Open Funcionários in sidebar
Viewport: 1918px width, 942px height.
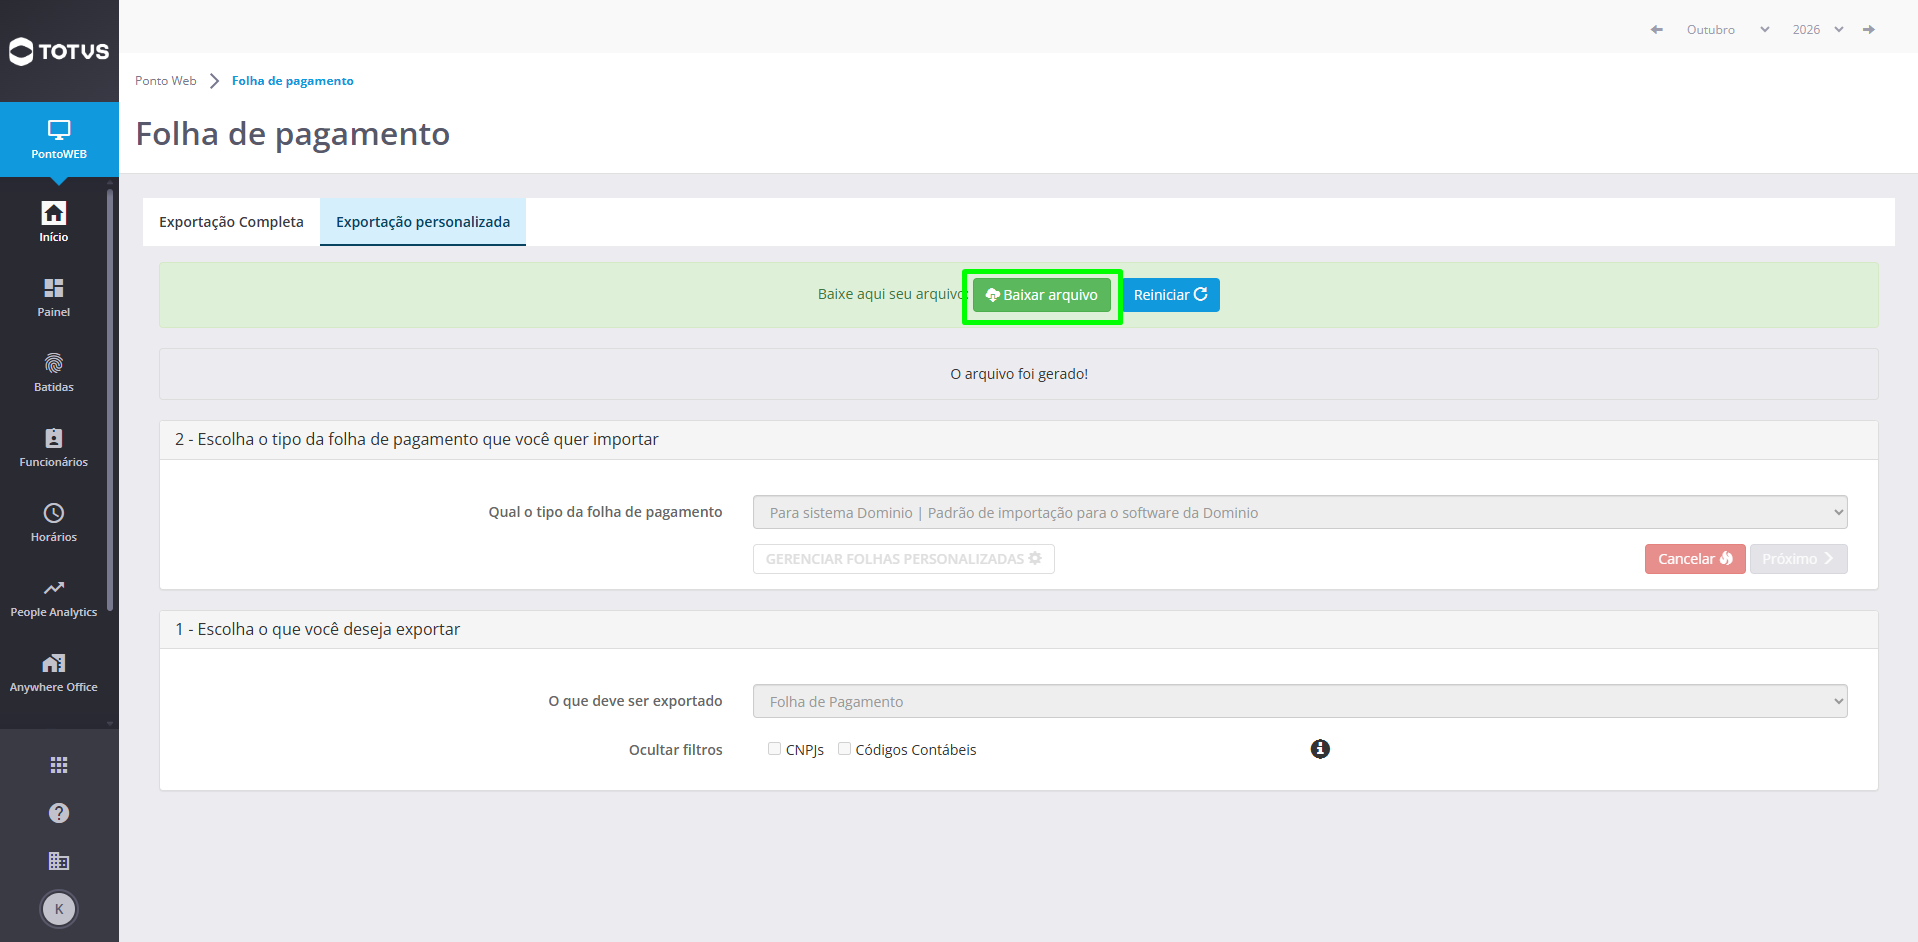coord(54,447)
